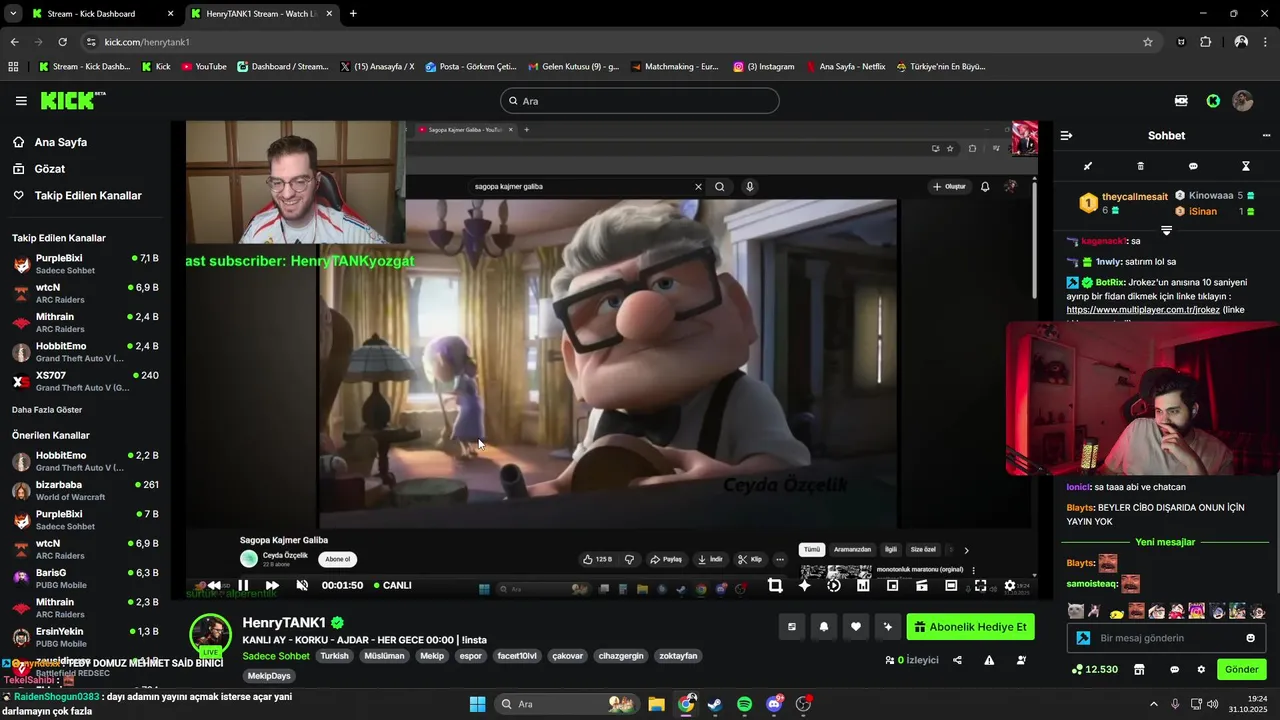This screenshot has height=720, width=1280.
Task: Click the Abonelik Hediye Et button
Action: (970, 627)
